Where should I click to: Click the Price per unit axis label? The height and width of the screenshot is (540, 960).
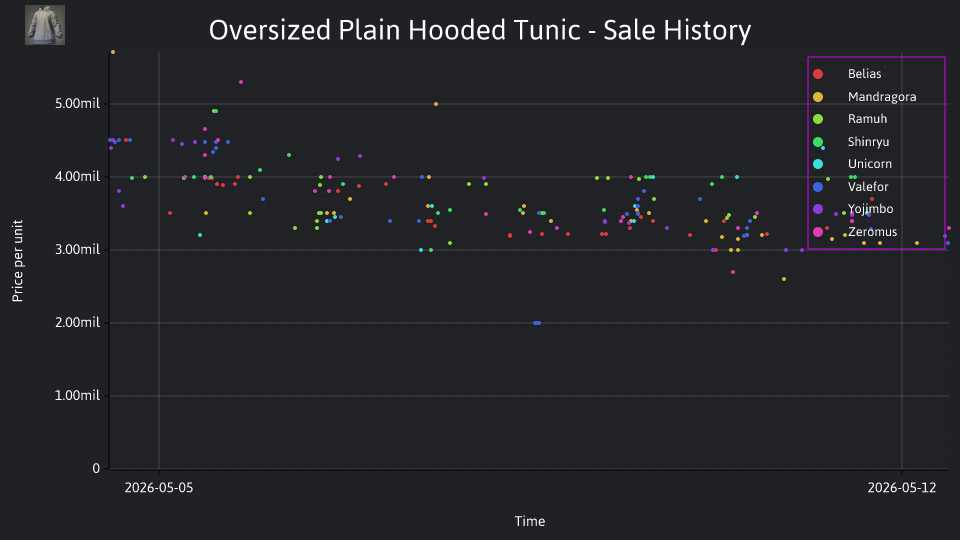pyautogui.click(x=18, y=261)
